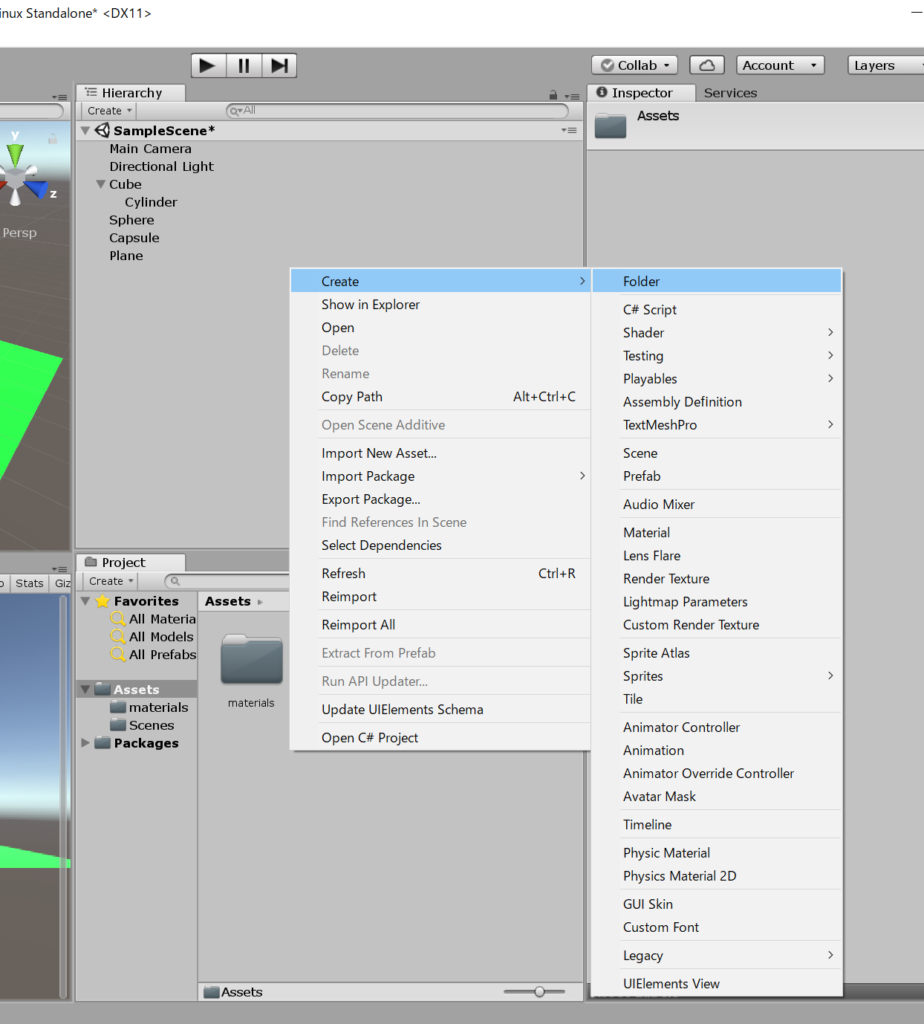This screenshot has height=1024, width=924.
Task: Open the Collab dropdown
Action: [x=634, y=66]
